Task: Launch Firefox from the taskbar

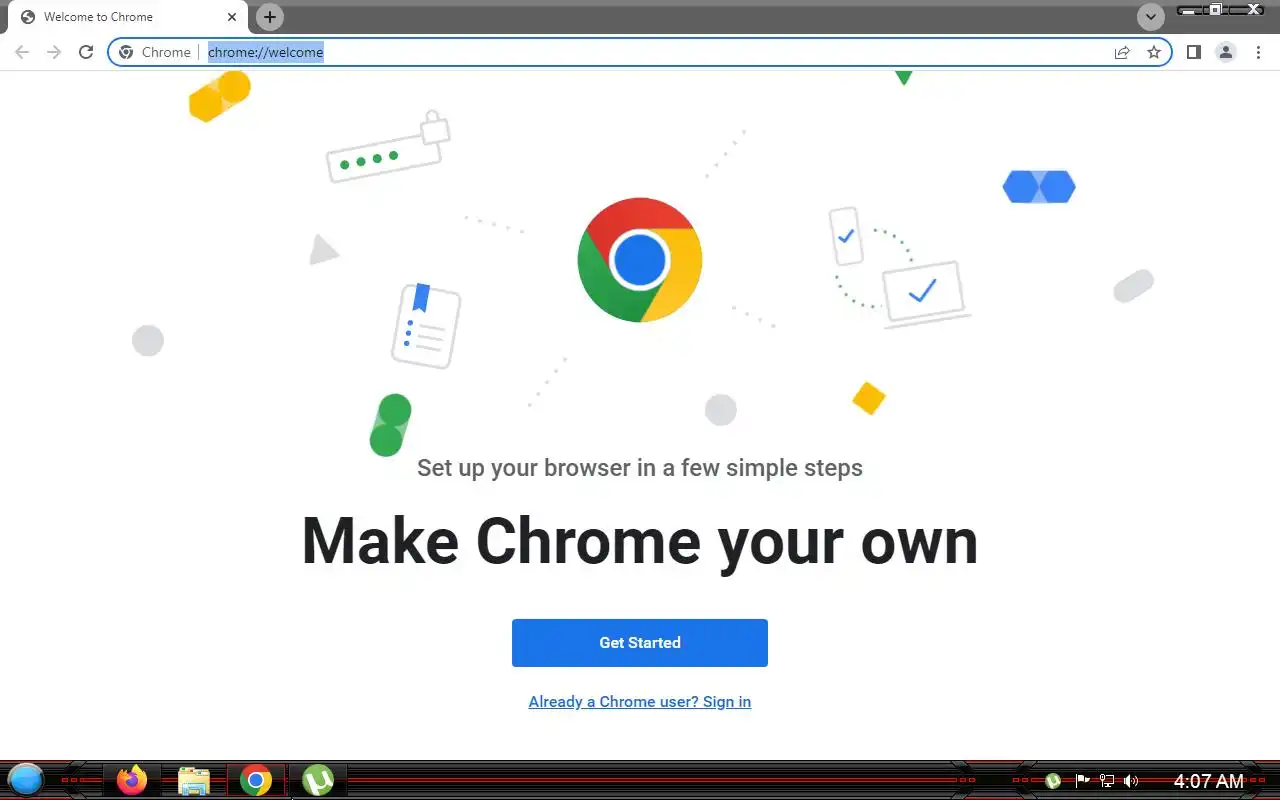Action: point(131,780)
